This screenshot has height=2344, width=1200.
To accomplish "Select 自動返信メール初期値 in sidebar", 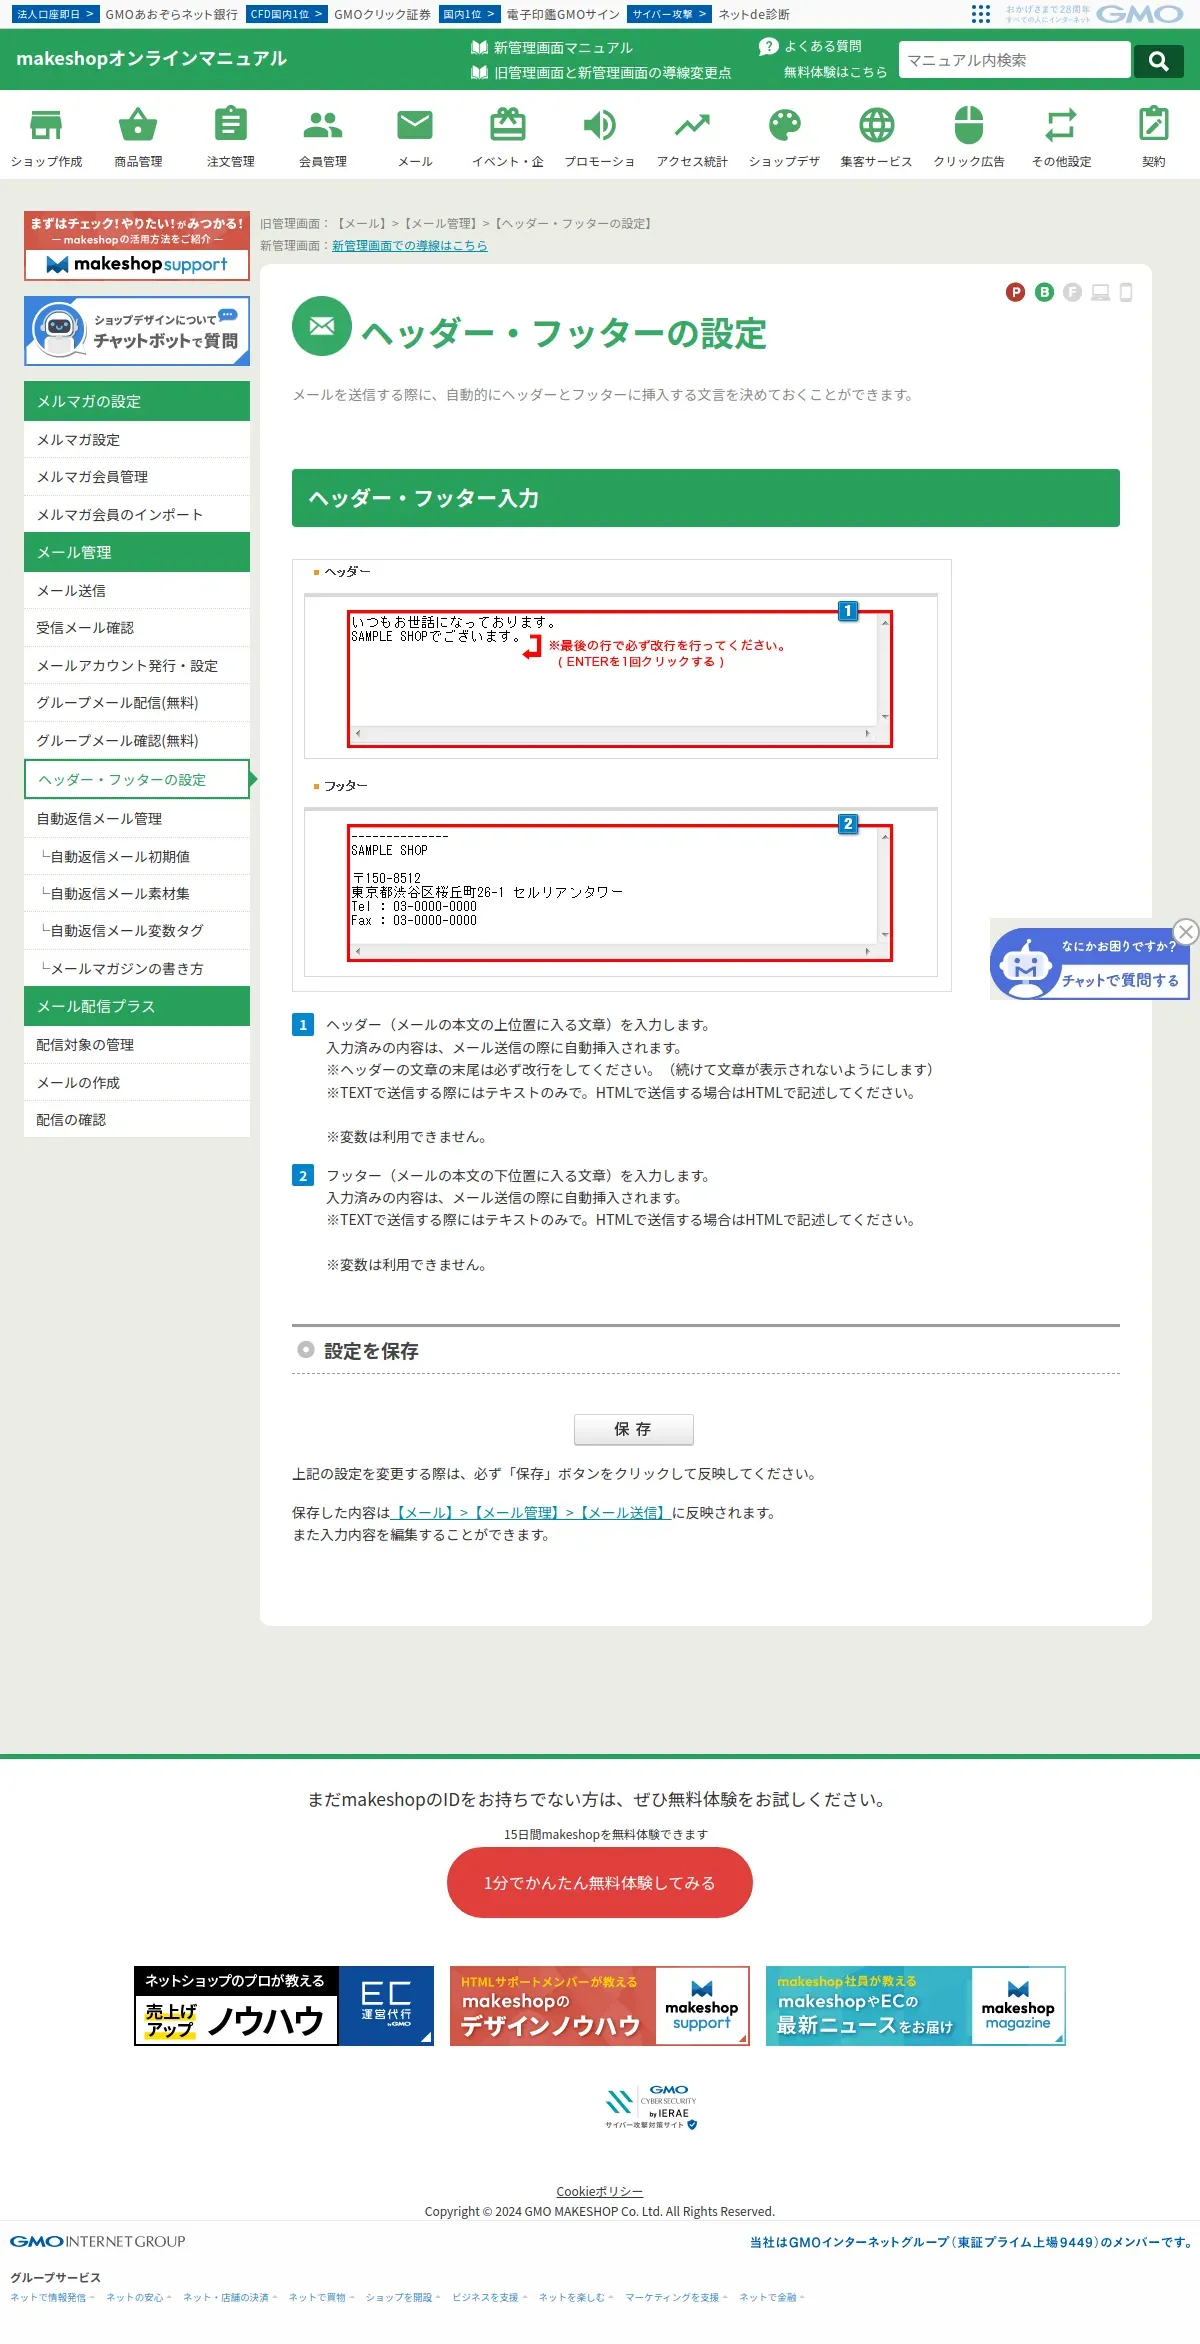I will (x=137, y=857).
